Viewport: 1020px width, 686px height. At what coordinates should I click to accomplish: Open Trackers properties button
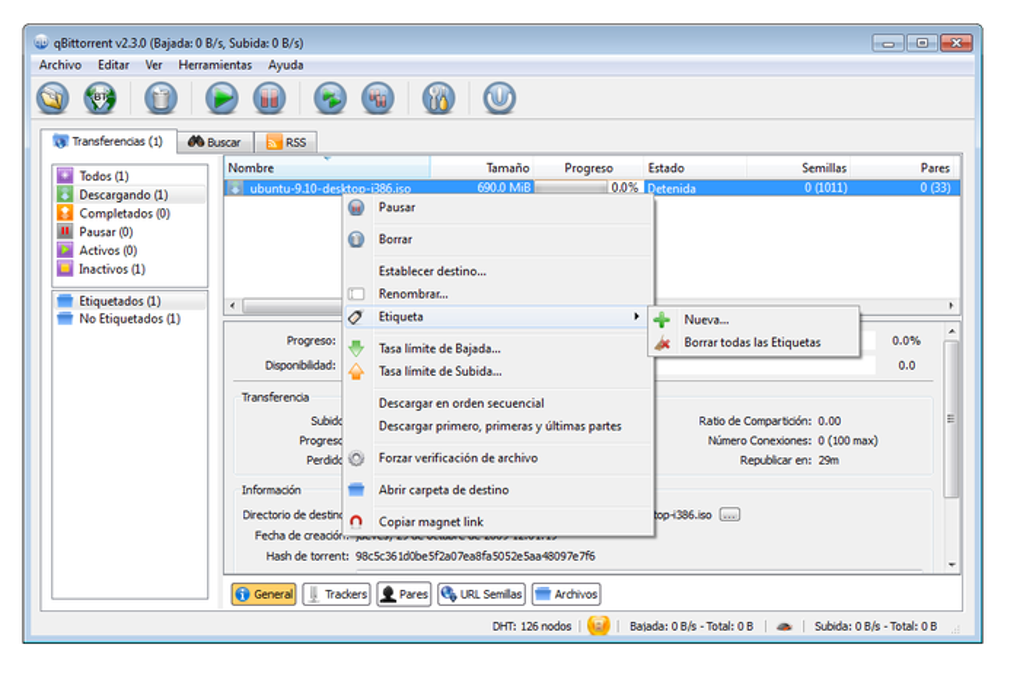pyautogui.click(x=337, y=594)
